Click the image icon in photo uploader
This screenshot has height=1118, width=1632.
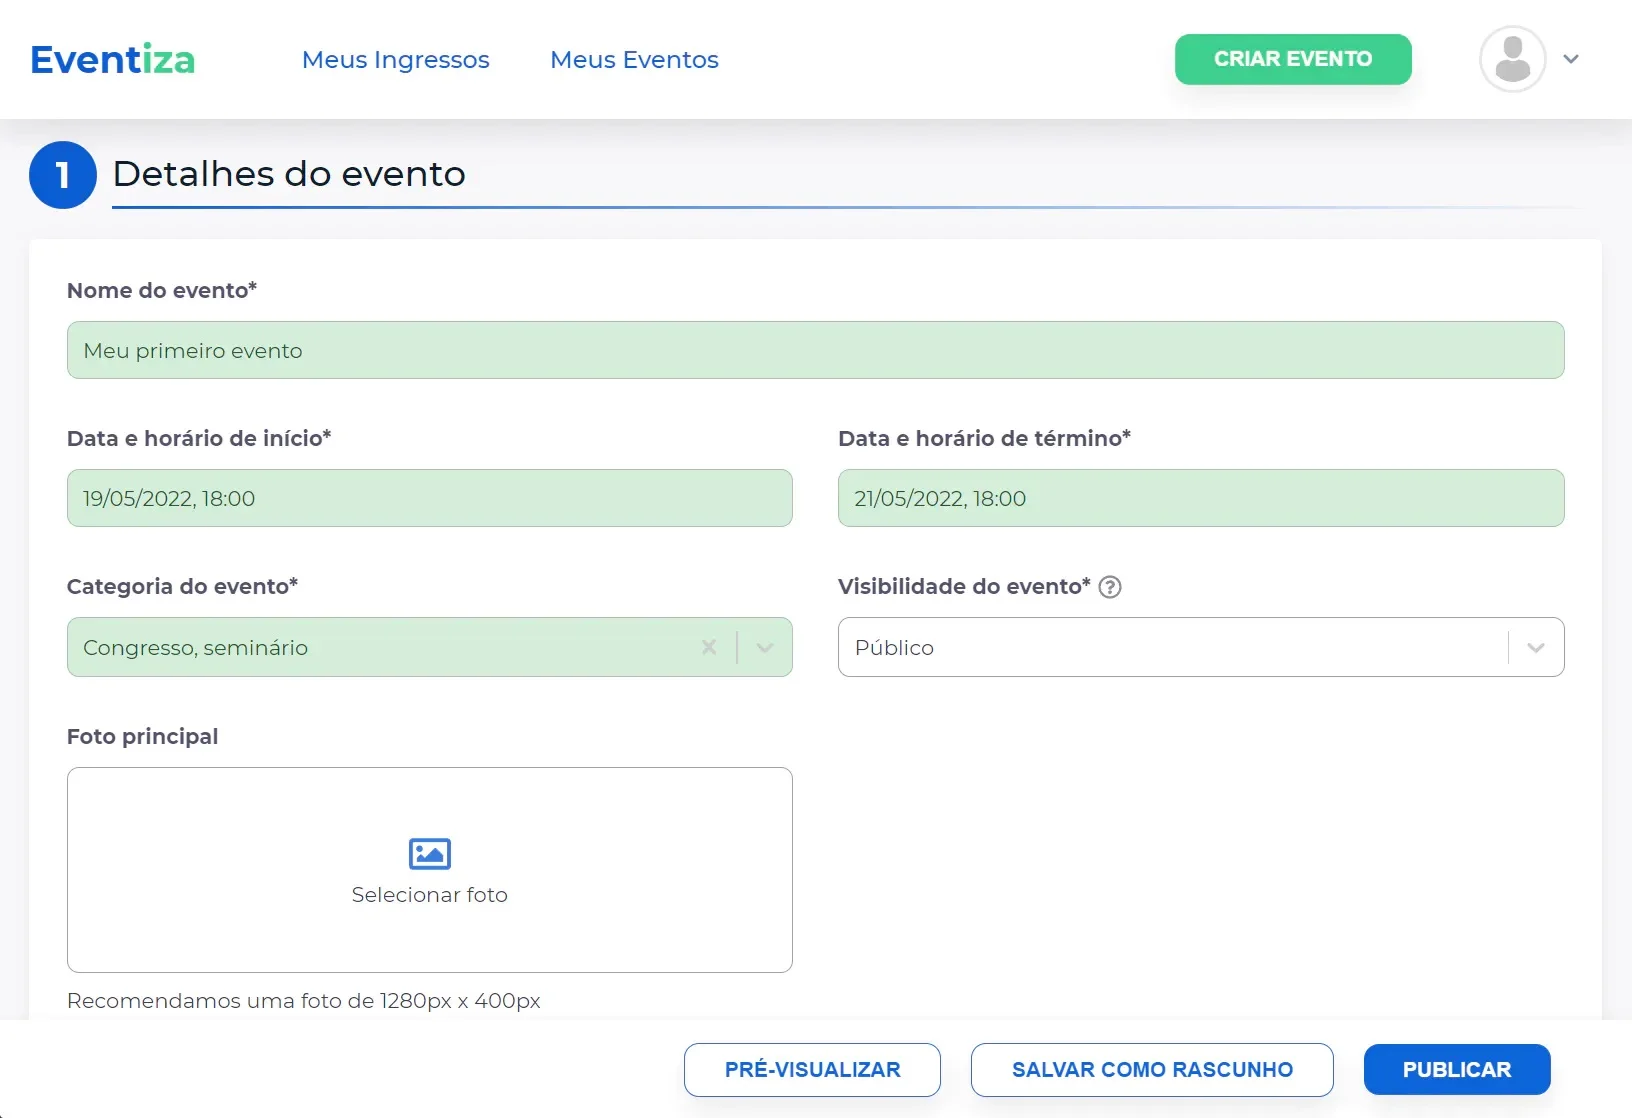click(430, 854)
